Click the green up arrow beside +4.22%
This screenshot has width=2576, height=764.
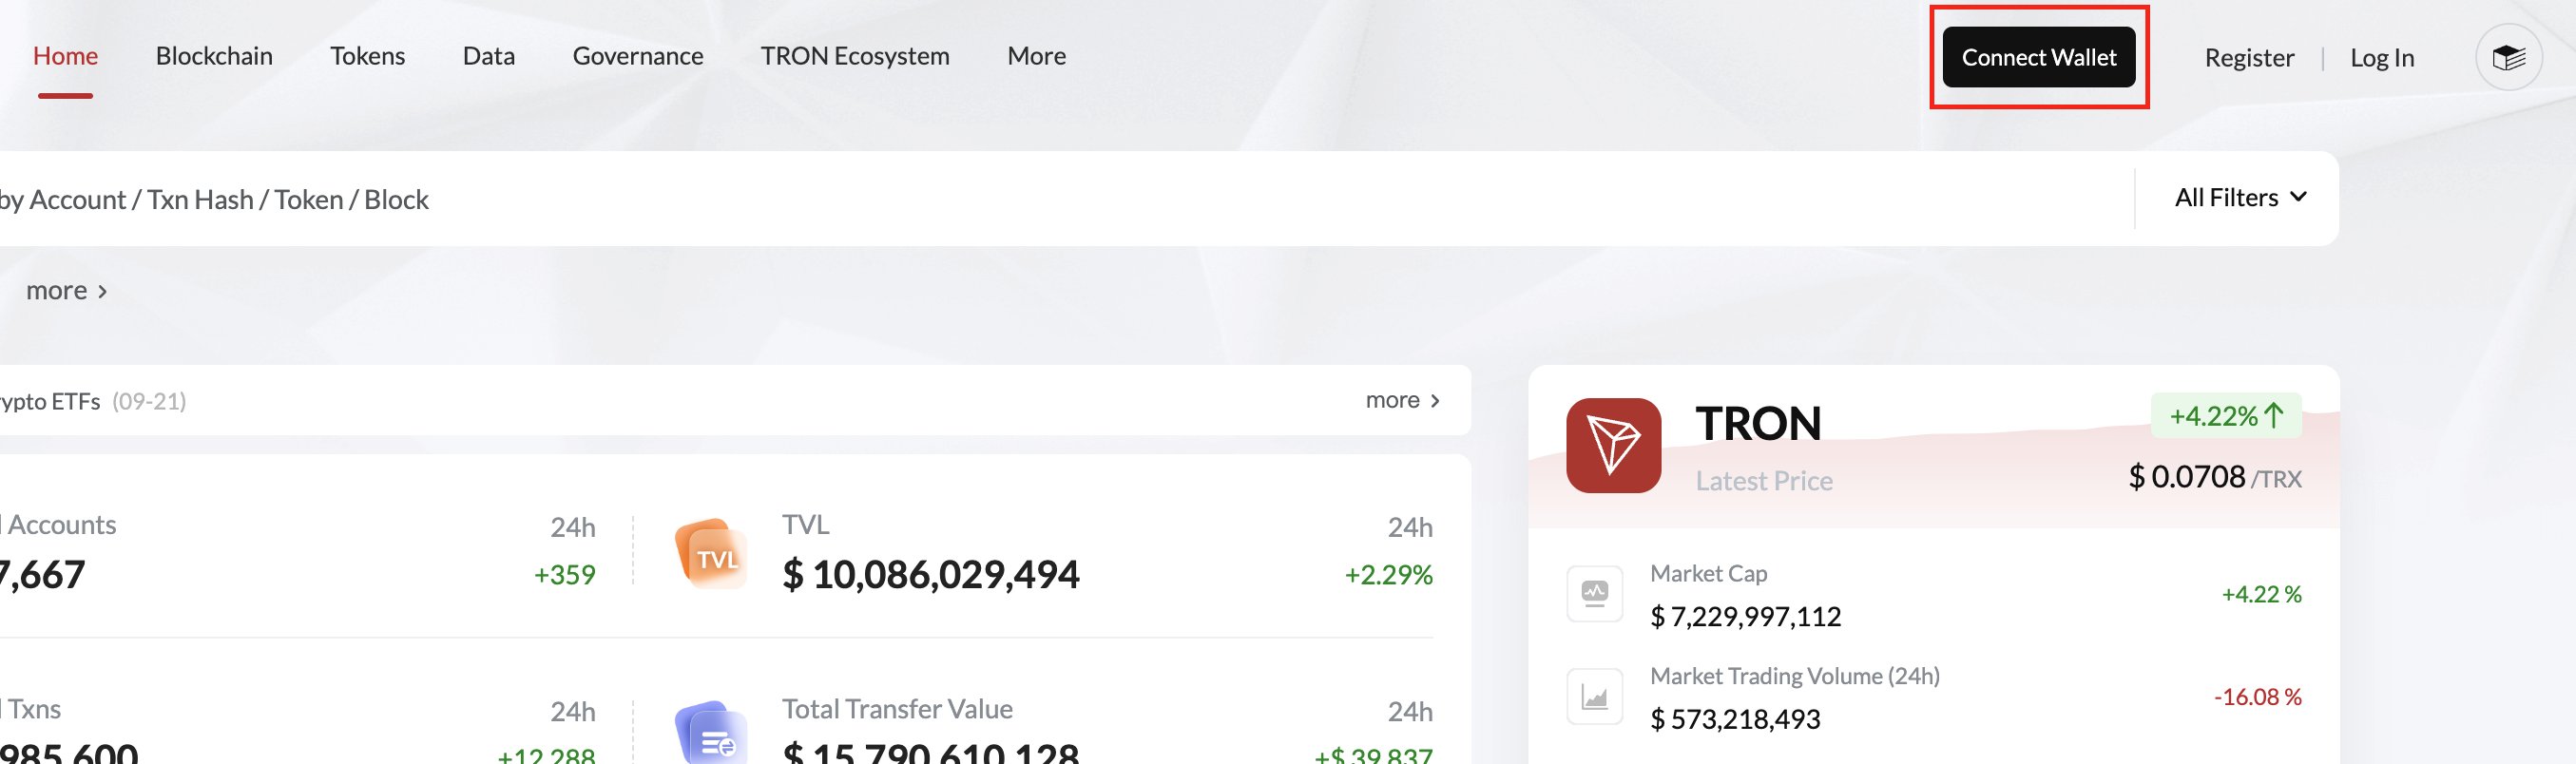tap(2273, 415)
